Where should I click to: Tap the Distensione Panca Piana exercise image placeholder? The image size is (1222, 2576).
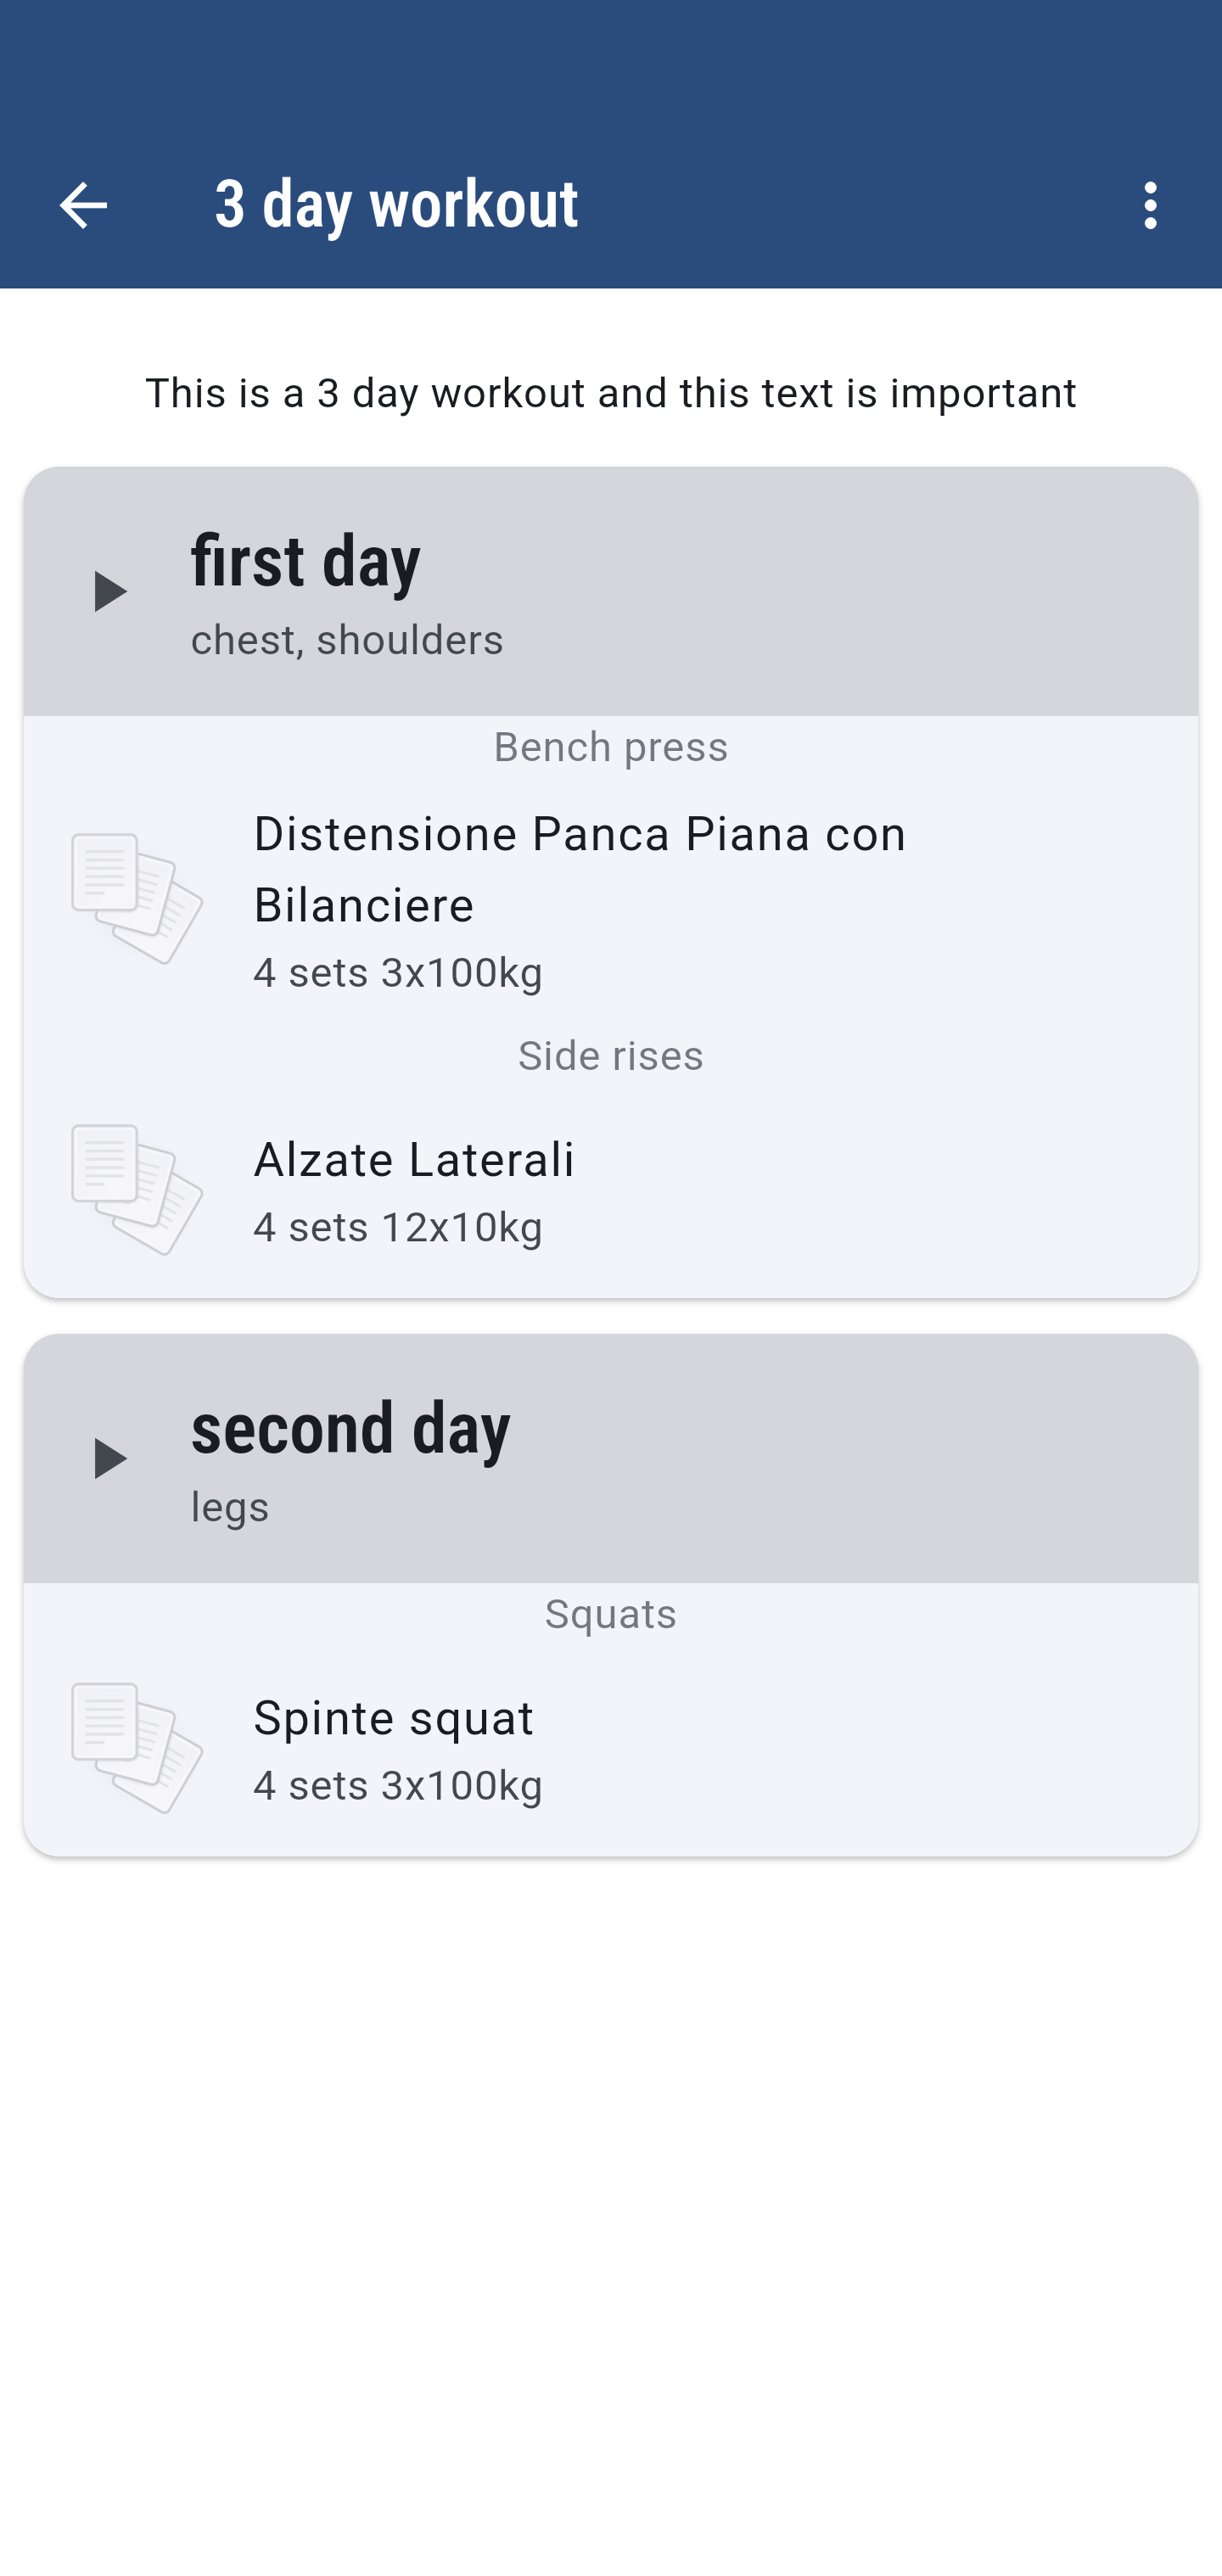point(137,898)
